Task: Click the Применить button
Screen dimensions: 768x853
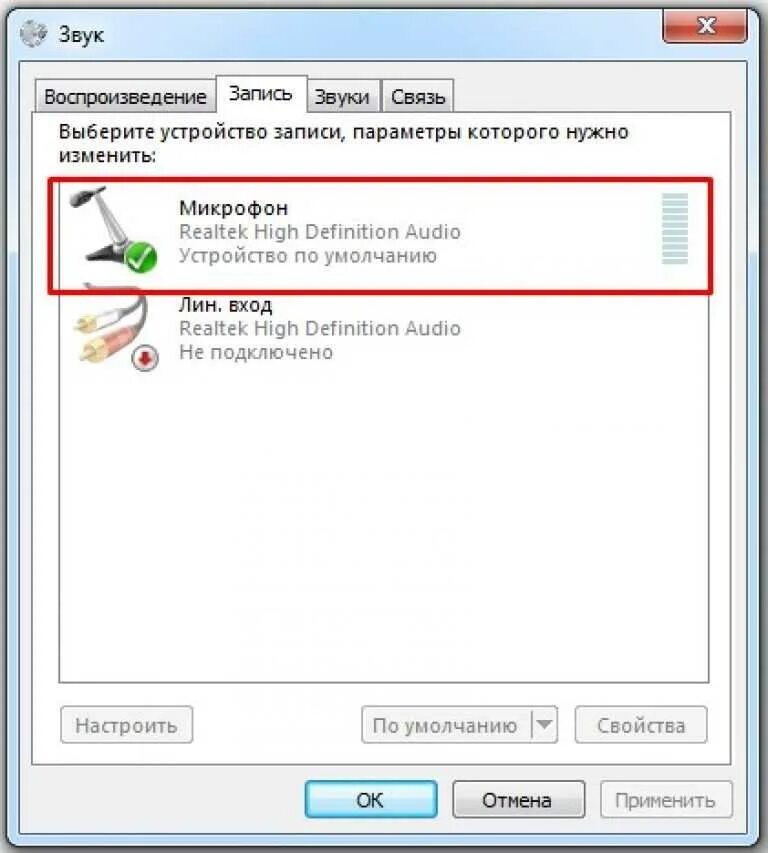Action: tap(666, 800)
